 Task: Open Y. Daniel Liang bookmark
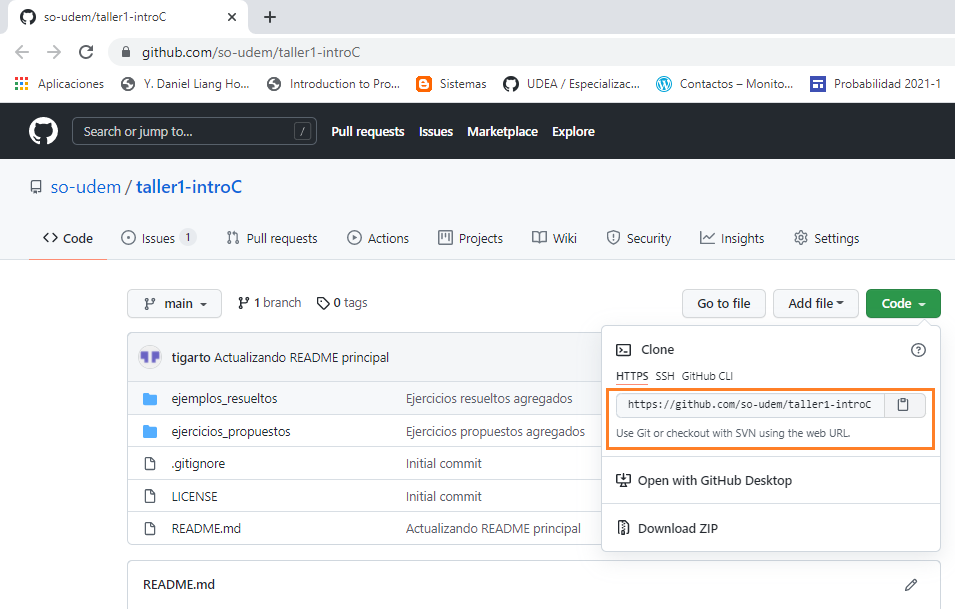click(x=185, y=83)
